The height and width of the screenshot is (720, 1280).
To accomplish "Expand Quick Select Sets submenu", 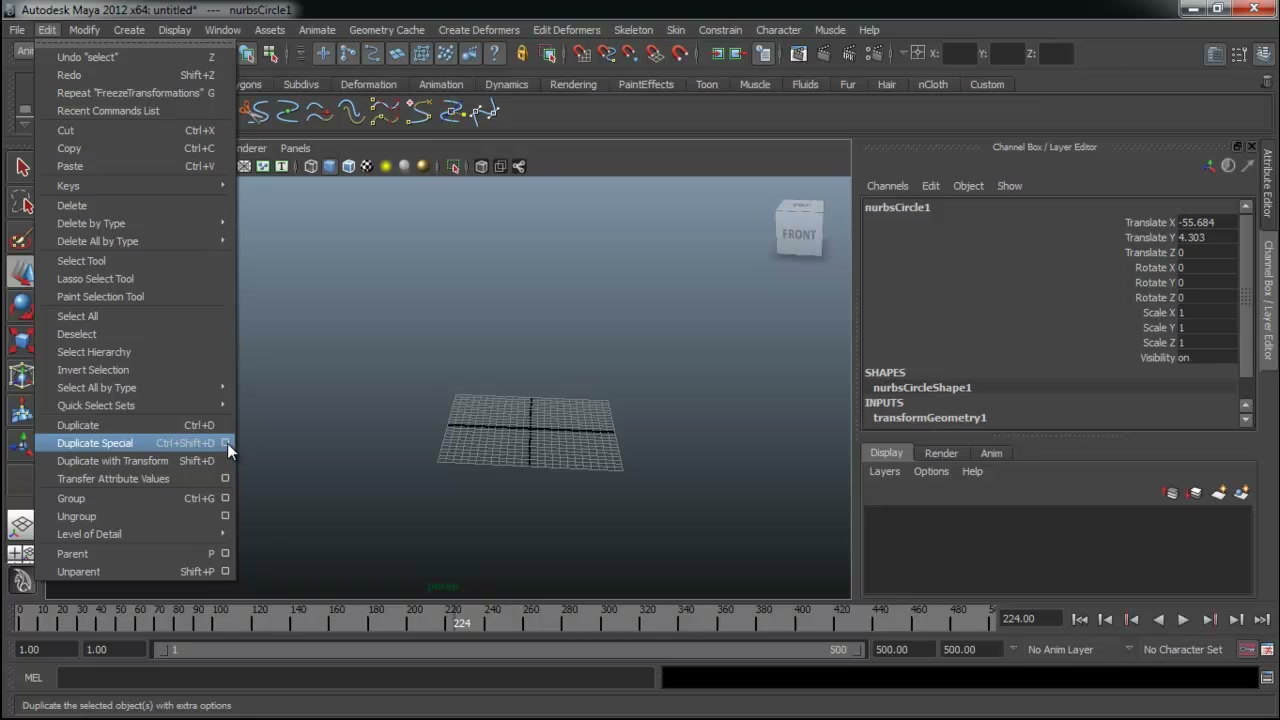I will [223, 406].
